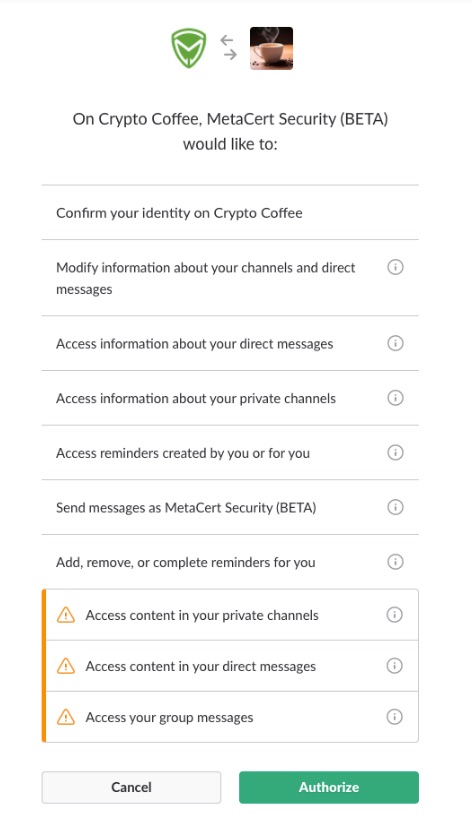Click the Authorize button

click(329, 787)
